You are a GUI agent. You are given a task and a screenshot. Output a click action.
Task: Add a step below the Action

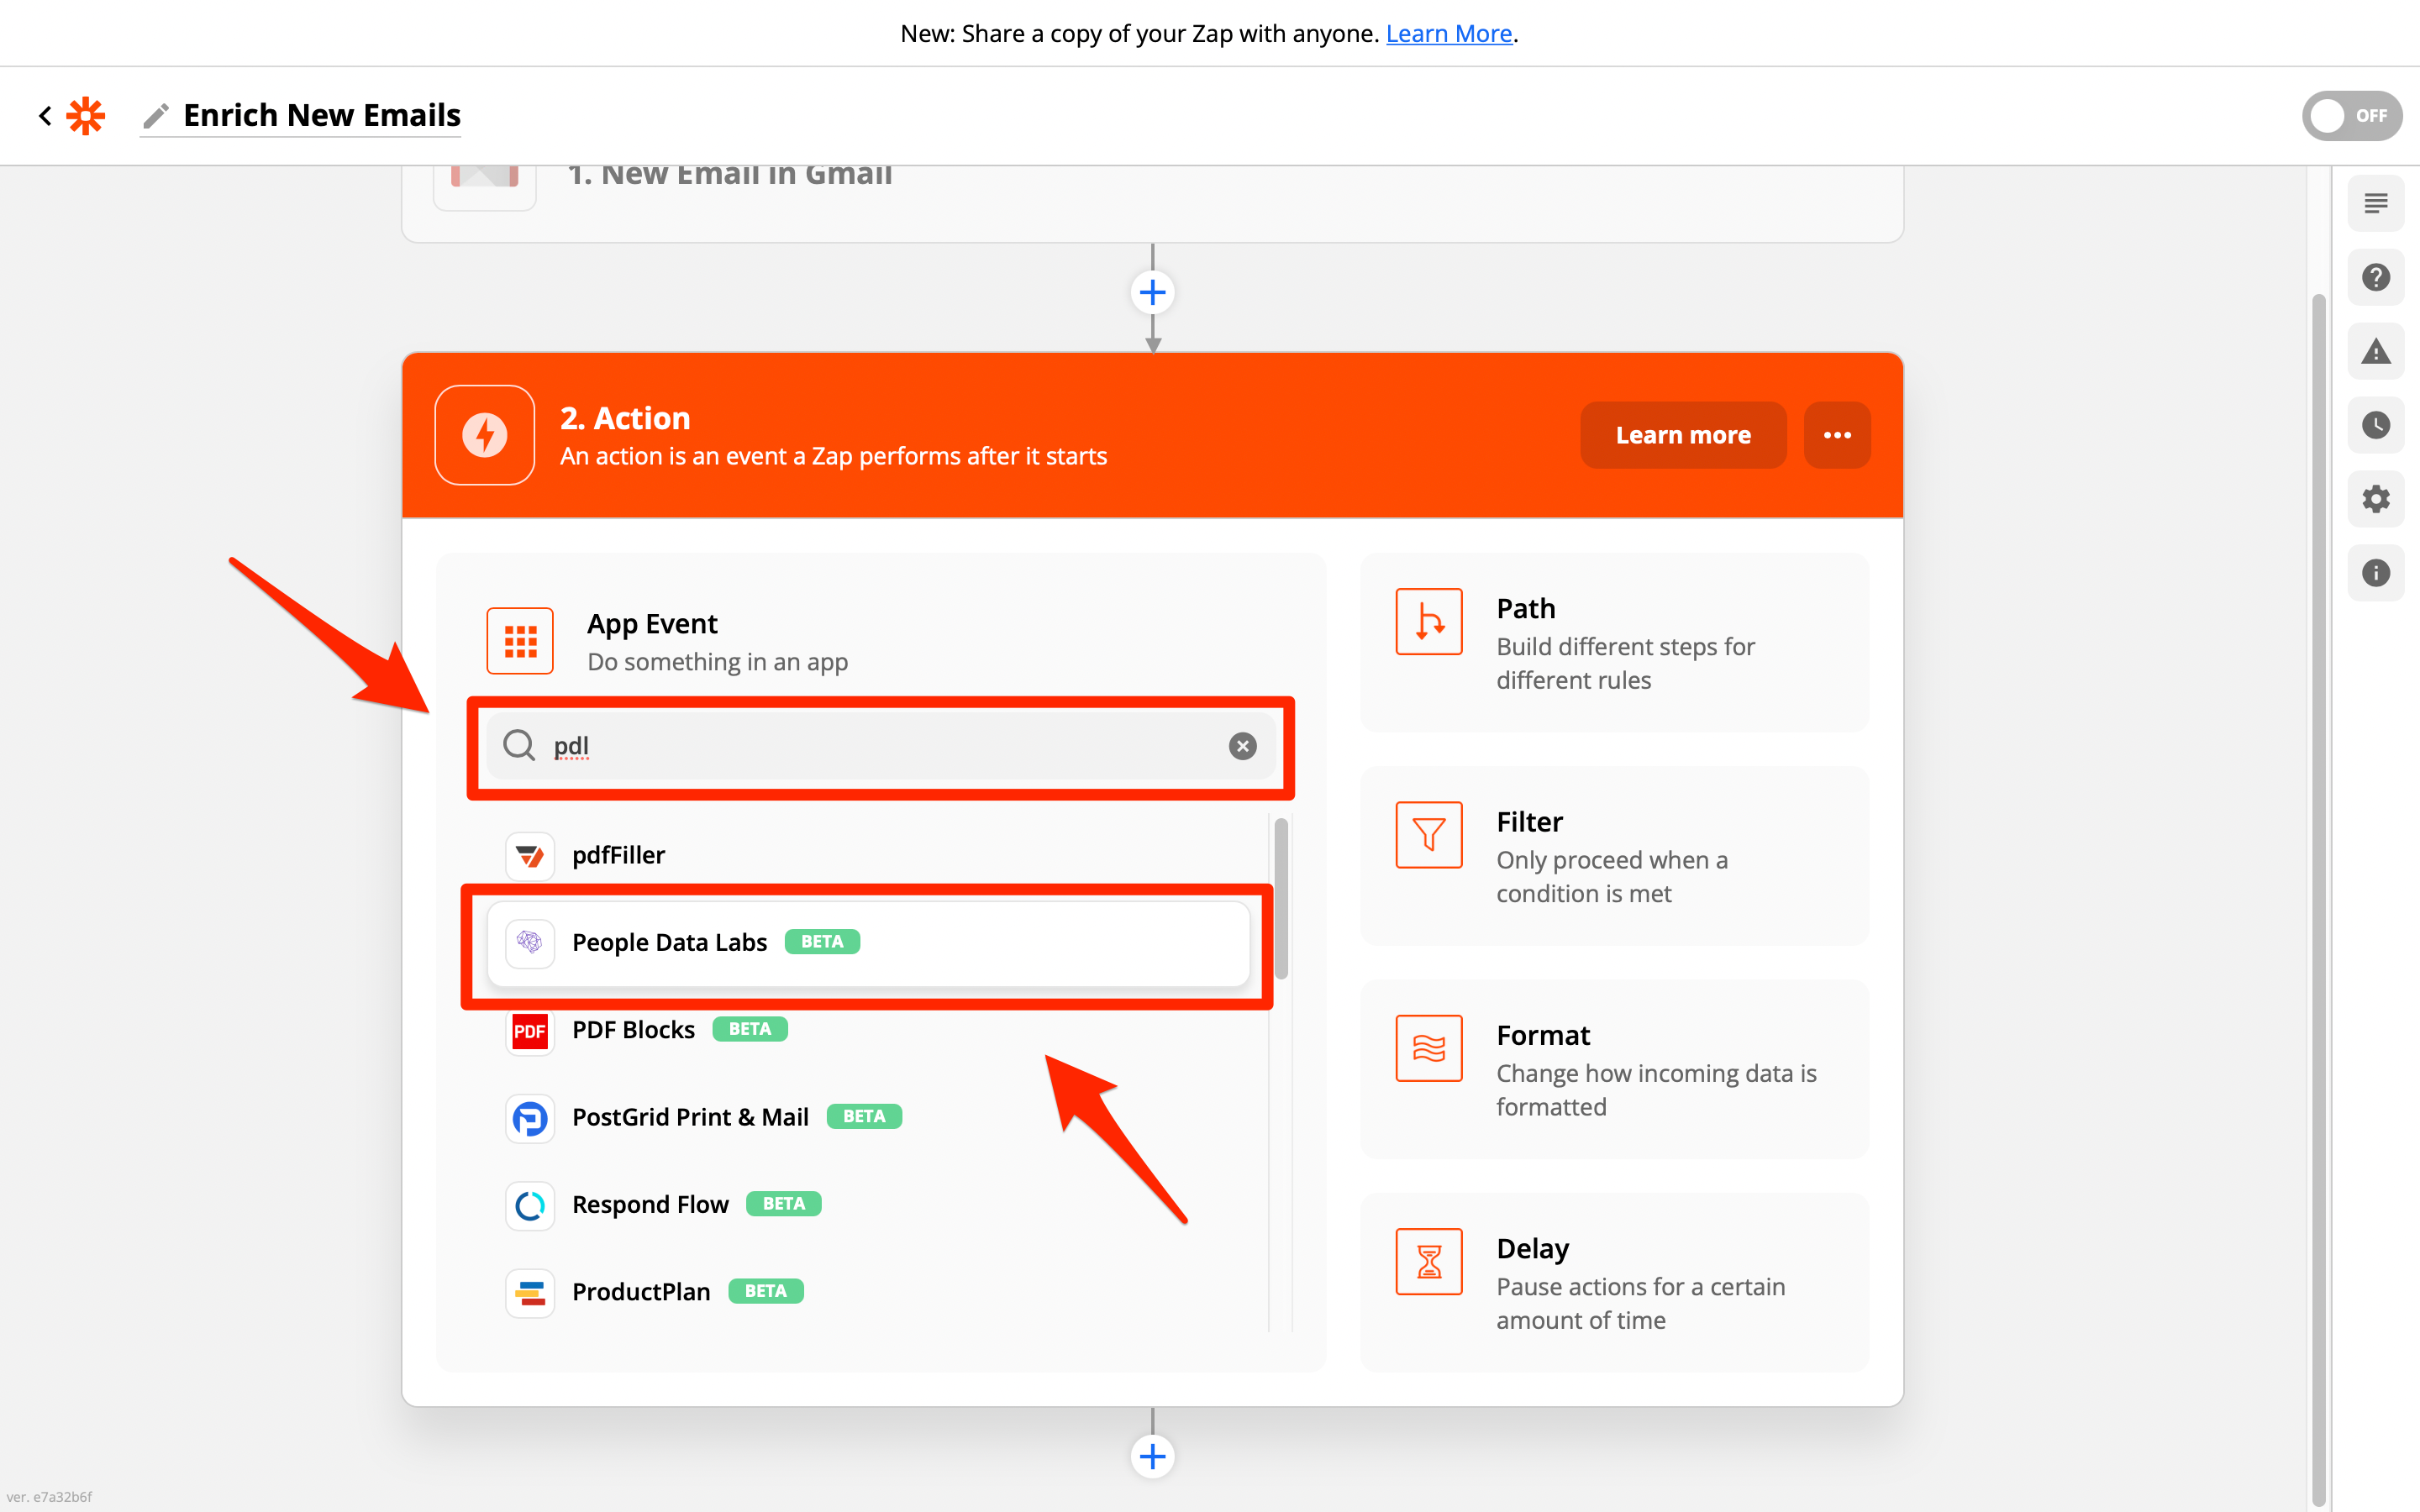tap(1152, 1456)
